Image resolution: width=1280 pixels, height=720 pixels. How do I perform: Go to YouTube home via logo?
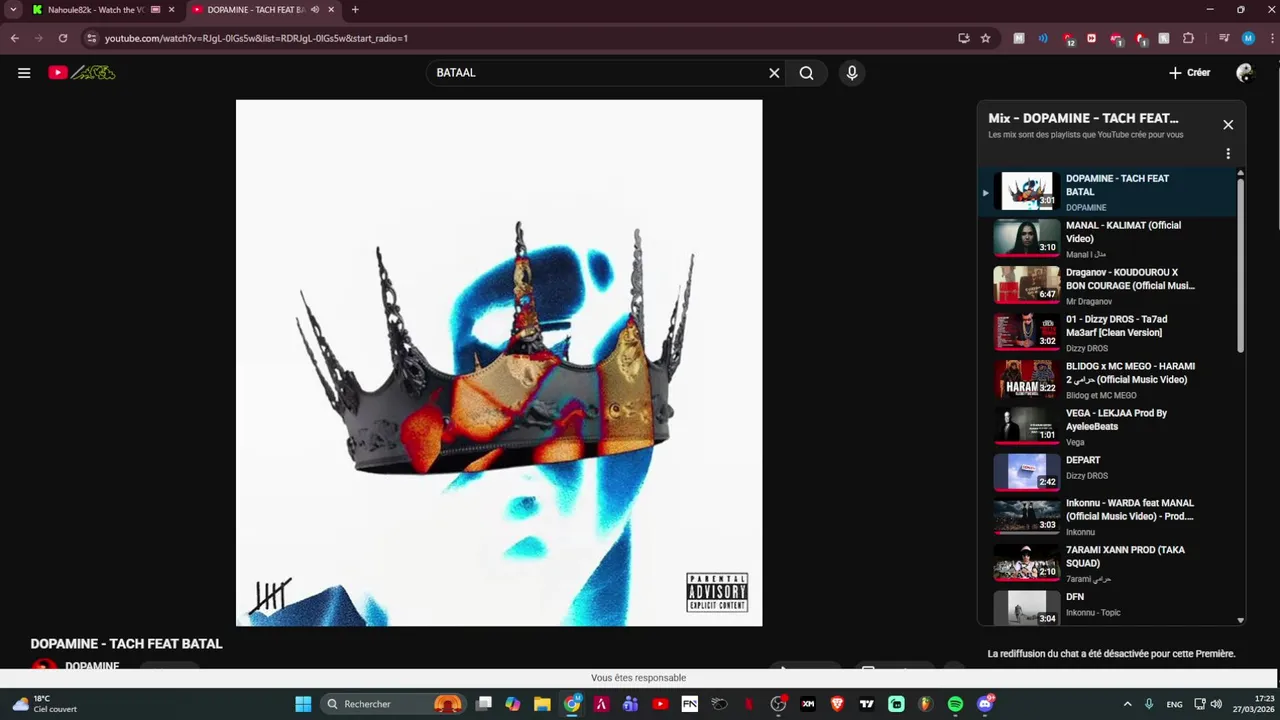click(x=82, y=72)
